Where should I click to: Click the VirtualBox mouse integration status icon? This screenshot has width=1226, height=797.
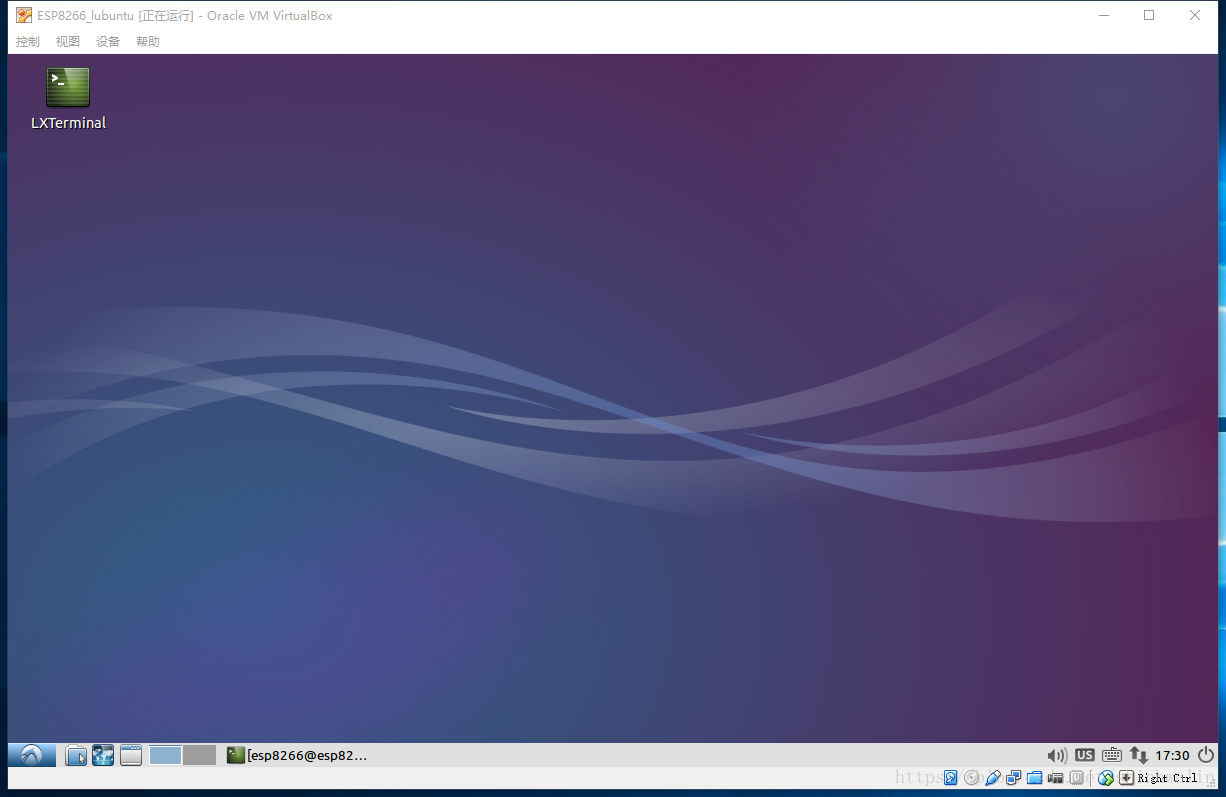(x=1106, y=777)
